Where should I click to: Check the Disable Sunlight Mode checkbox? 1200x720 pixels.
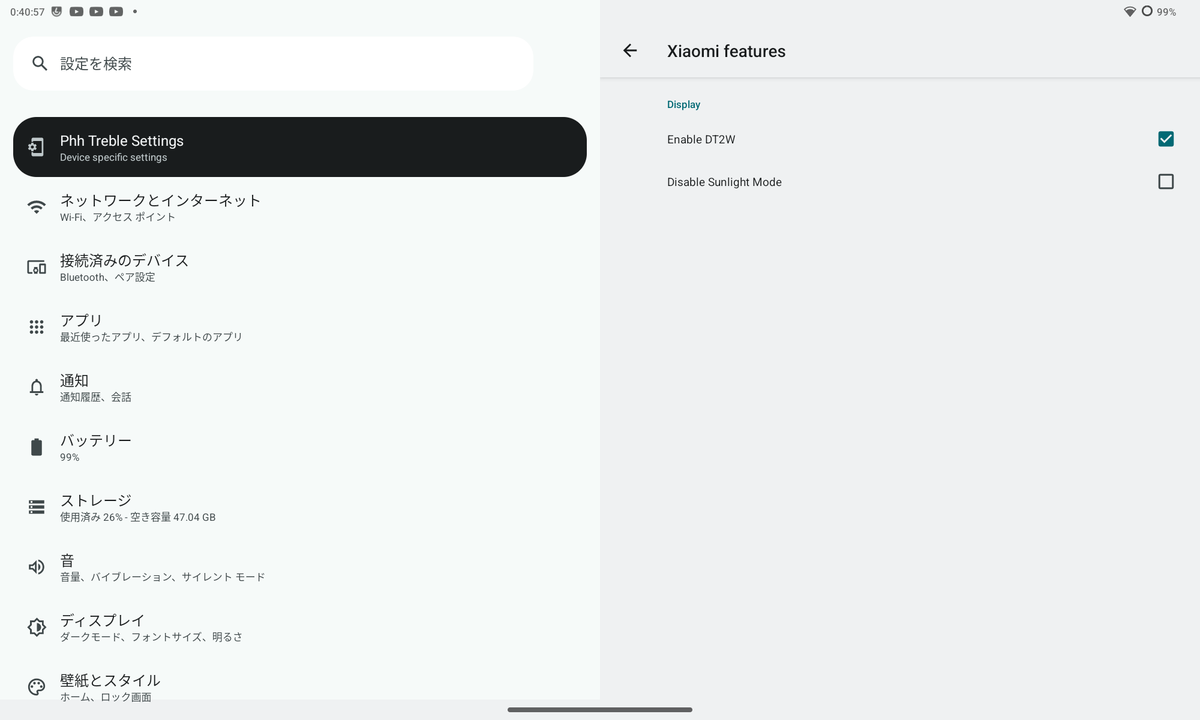1166,182
